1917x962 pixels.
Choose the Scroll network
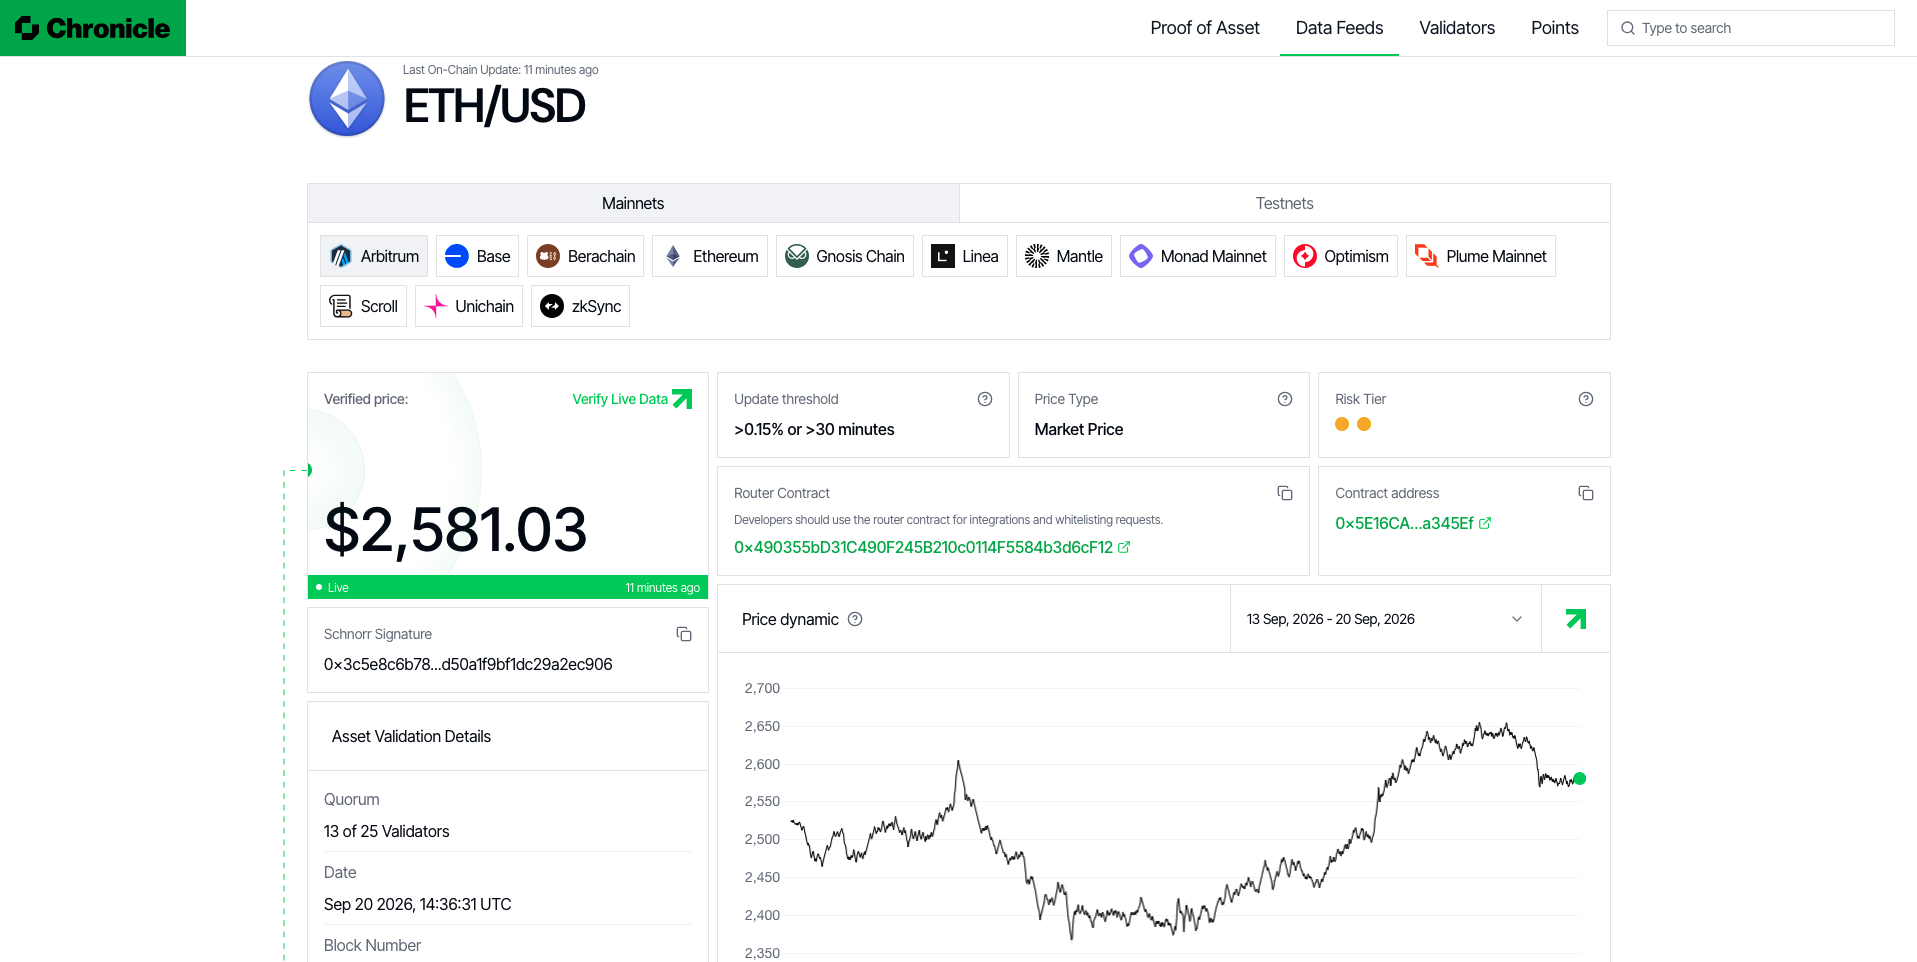tap(363, 306)
